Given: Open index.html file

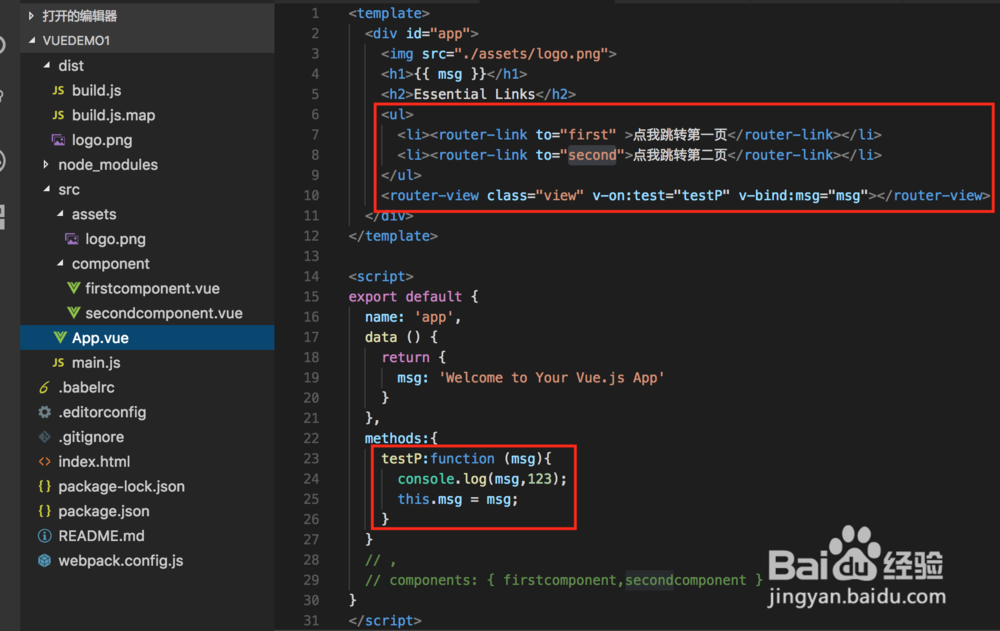Looking at the screenshot, I should point(94,461).
